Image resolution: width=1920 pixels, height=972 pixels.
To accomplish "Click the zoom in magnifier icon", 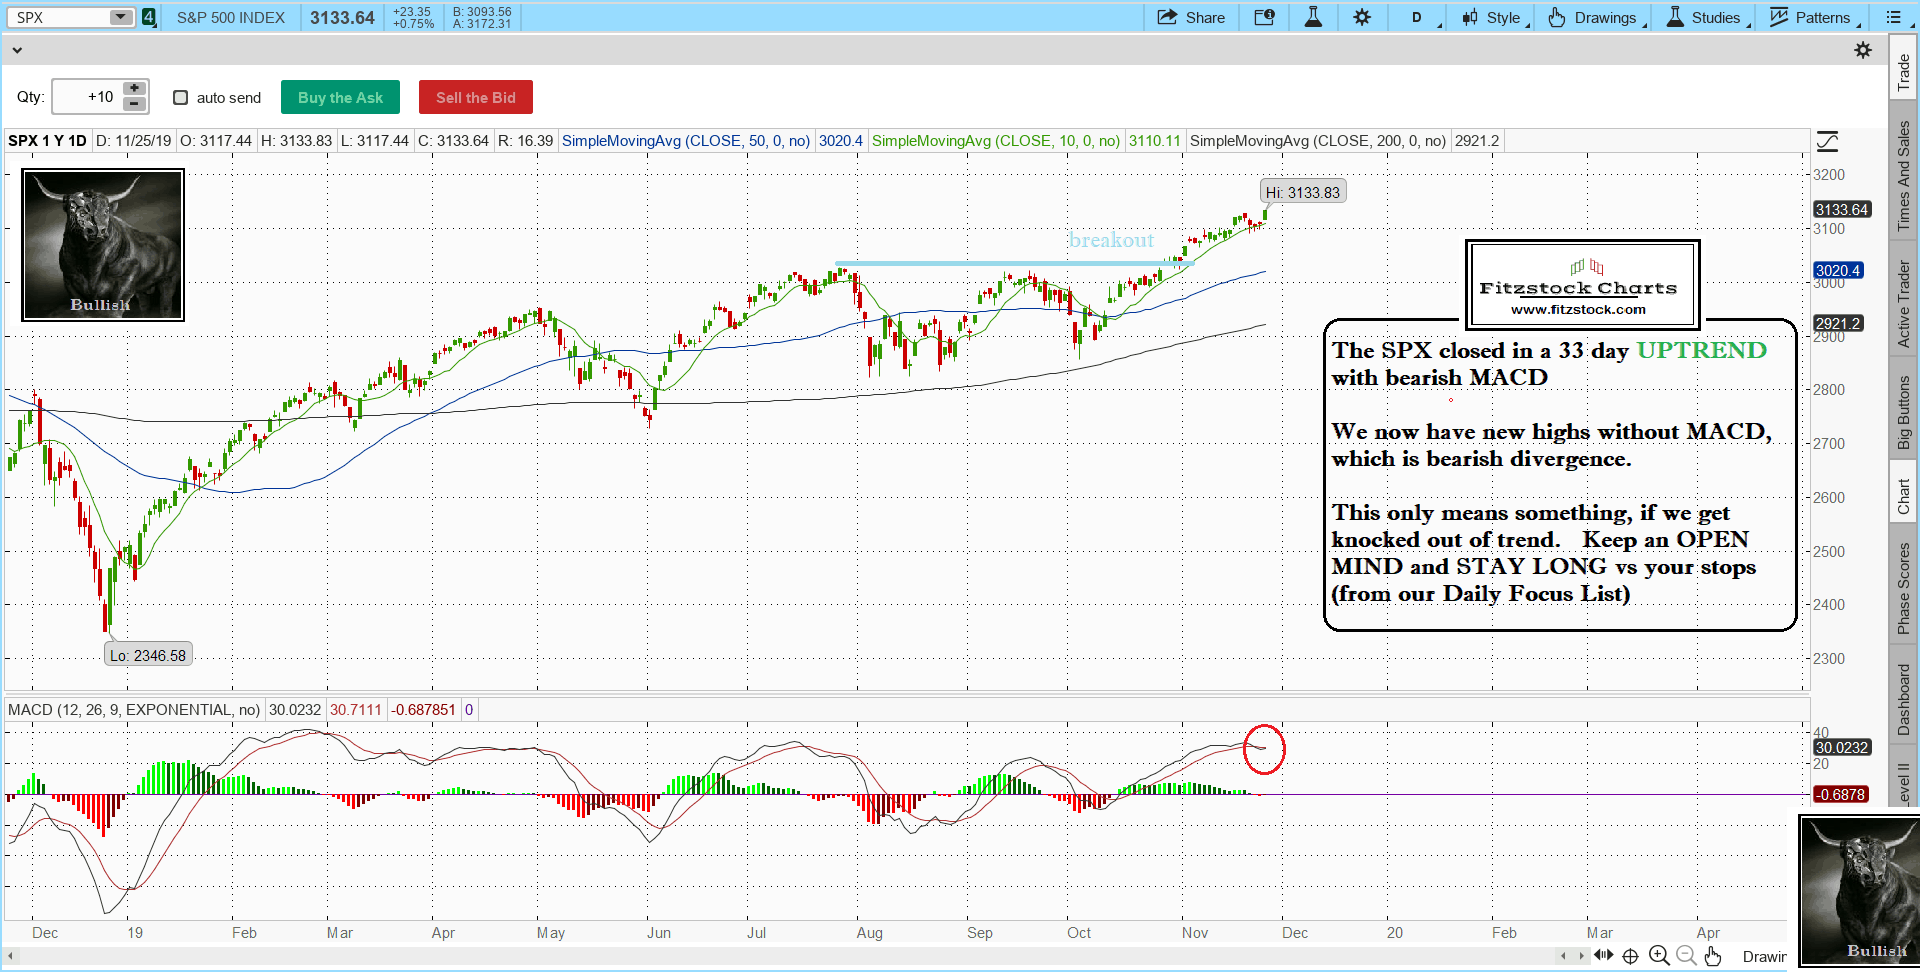I will tap(1659, 956).
